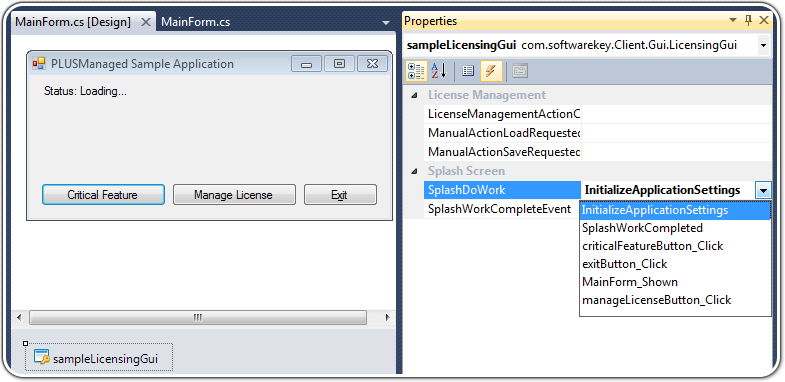
Task: Open the document tab list dropdown arrow
Action: click(385, 23)
